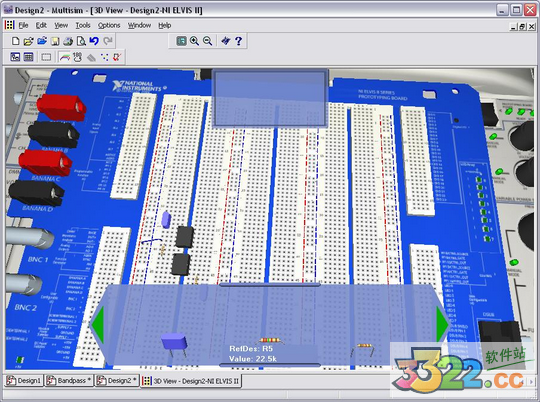Open help with question mark icon

click(238, 41)
